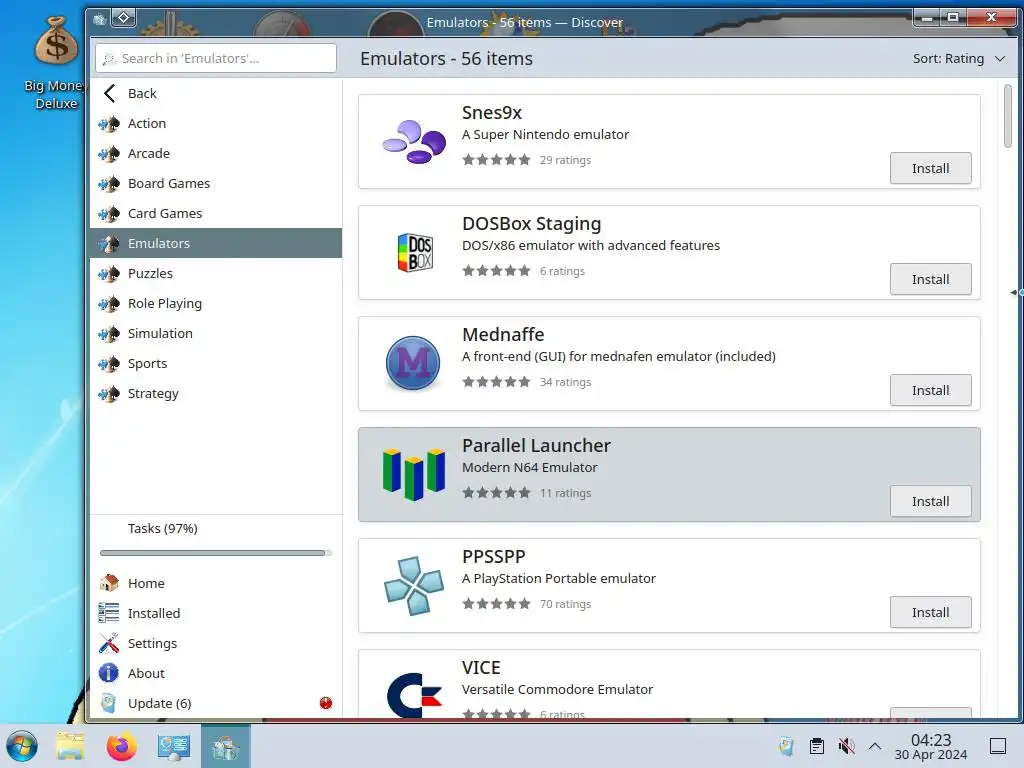Click the Home house icon in sidebar

click(x=108, y=583)
